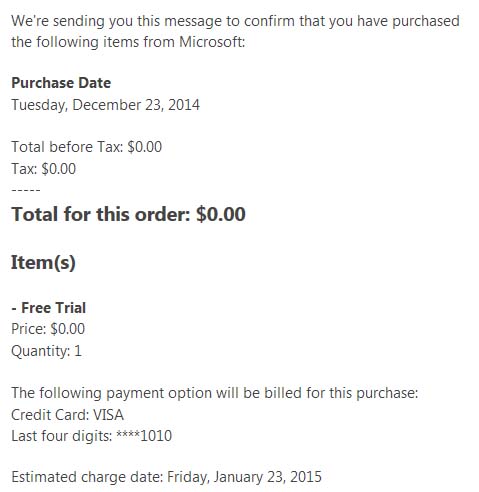Click the Quantity: 1 text
The height and width of the screenshot is (492, 479).
(x=46, y=351)
